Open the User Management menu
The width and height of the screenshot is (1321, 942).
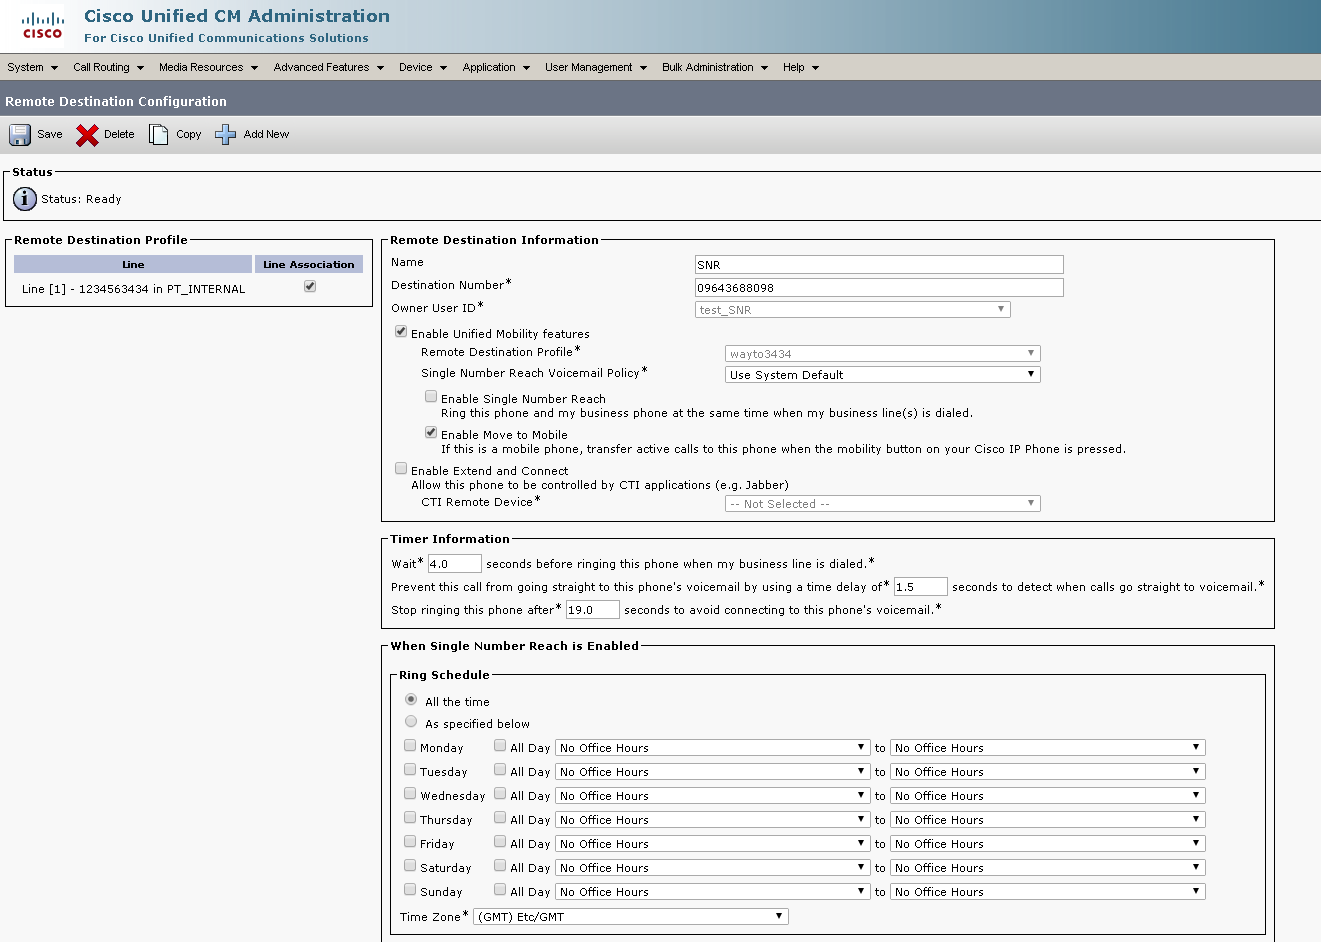tap(596, 67)
